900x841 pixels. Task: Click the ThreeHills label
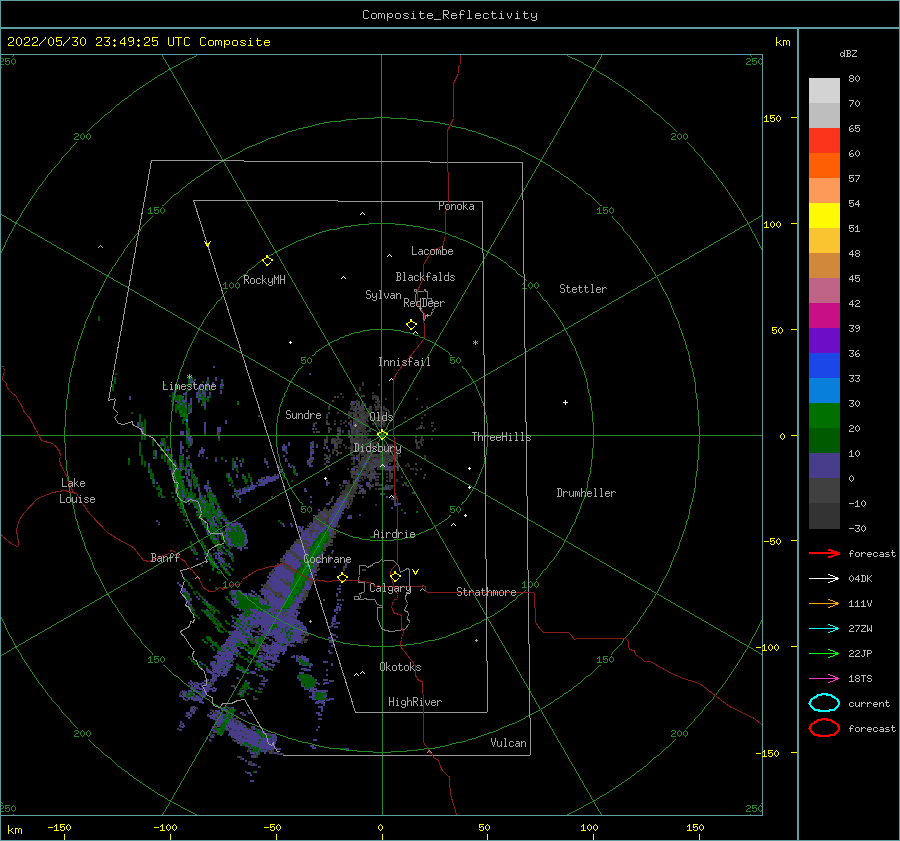pos(501,437)
